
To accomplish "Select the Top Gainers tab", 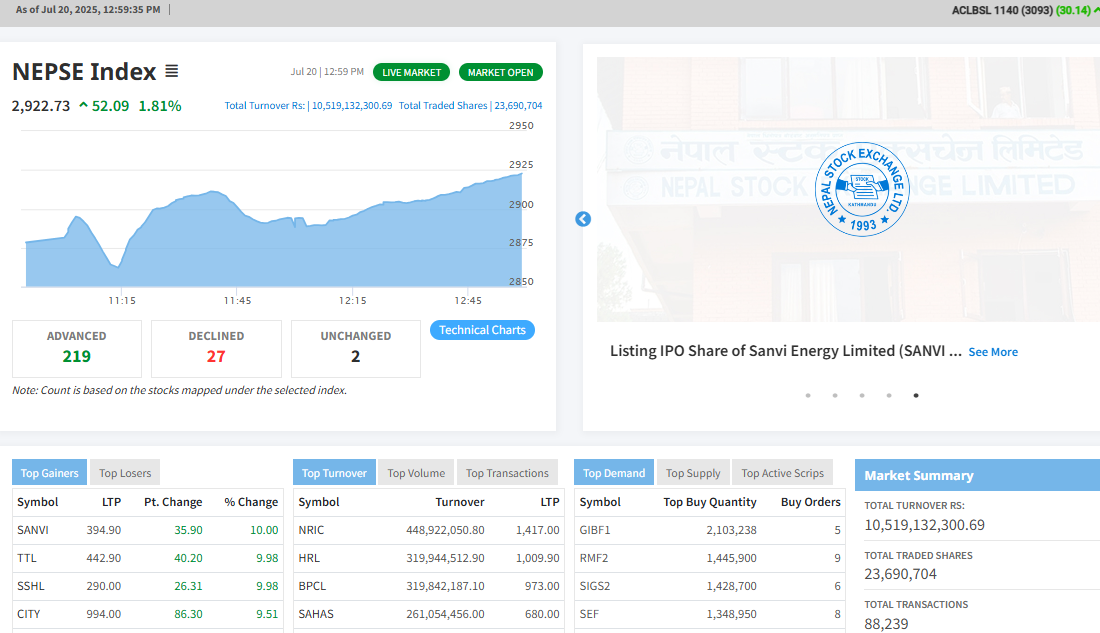I will (50, 473).
